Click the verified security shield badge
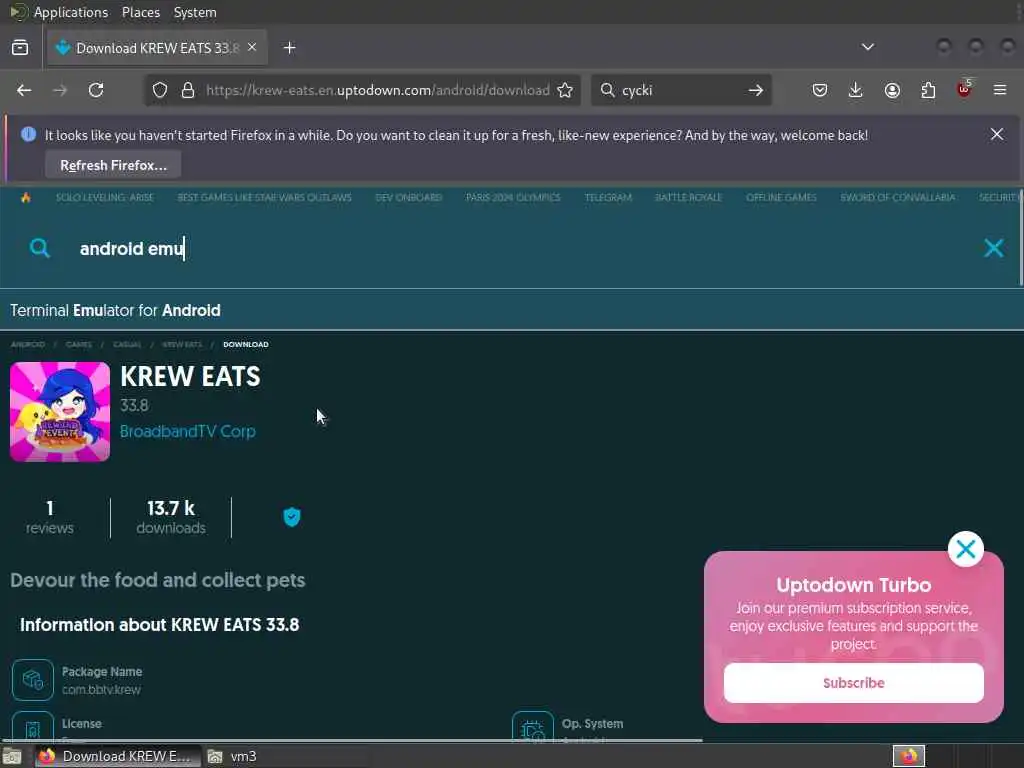Viewport: 1024px width, 768px height. coord(292,517)
